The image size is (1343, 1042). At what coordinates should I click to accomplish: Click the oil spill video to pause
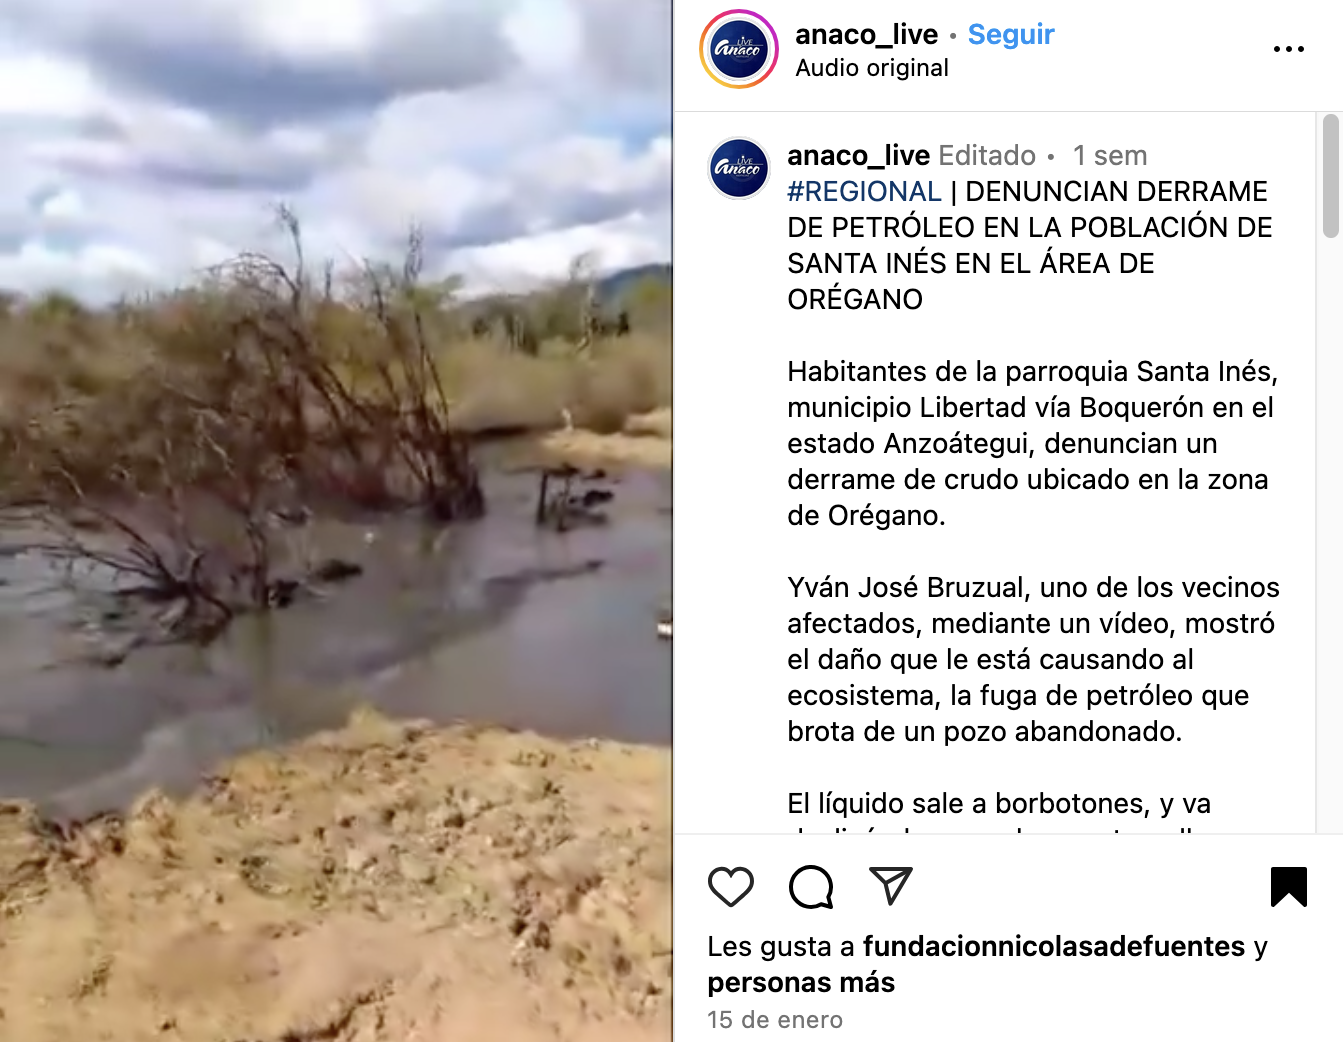click(336, 521)
